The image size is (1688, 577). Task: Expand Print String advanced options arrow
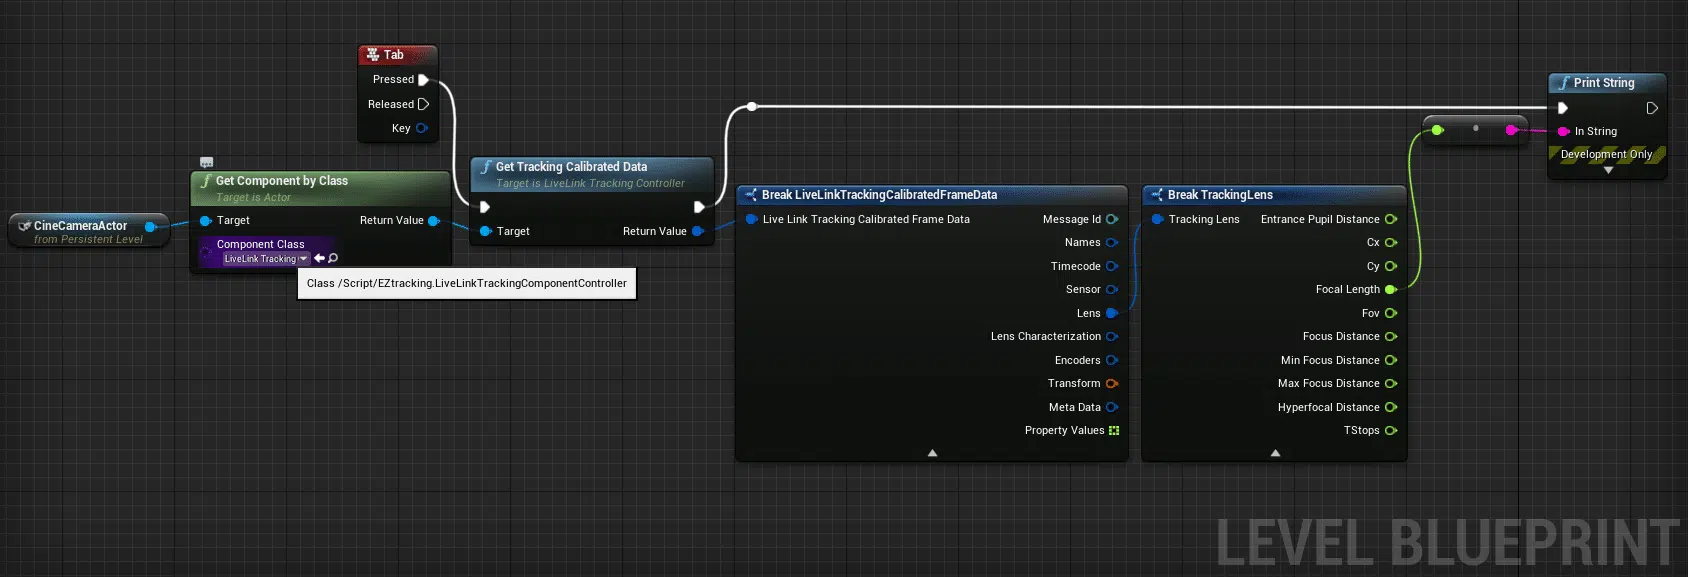click(x=1608, y=171)
